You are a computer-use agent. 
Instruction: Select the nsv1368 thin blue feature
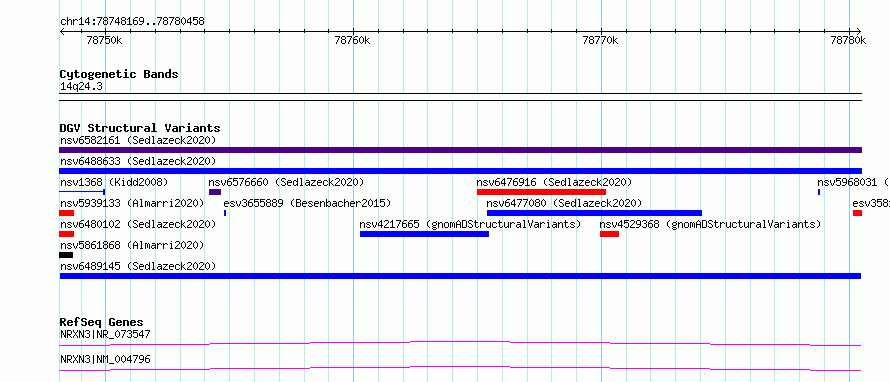(x=82, y=192)
